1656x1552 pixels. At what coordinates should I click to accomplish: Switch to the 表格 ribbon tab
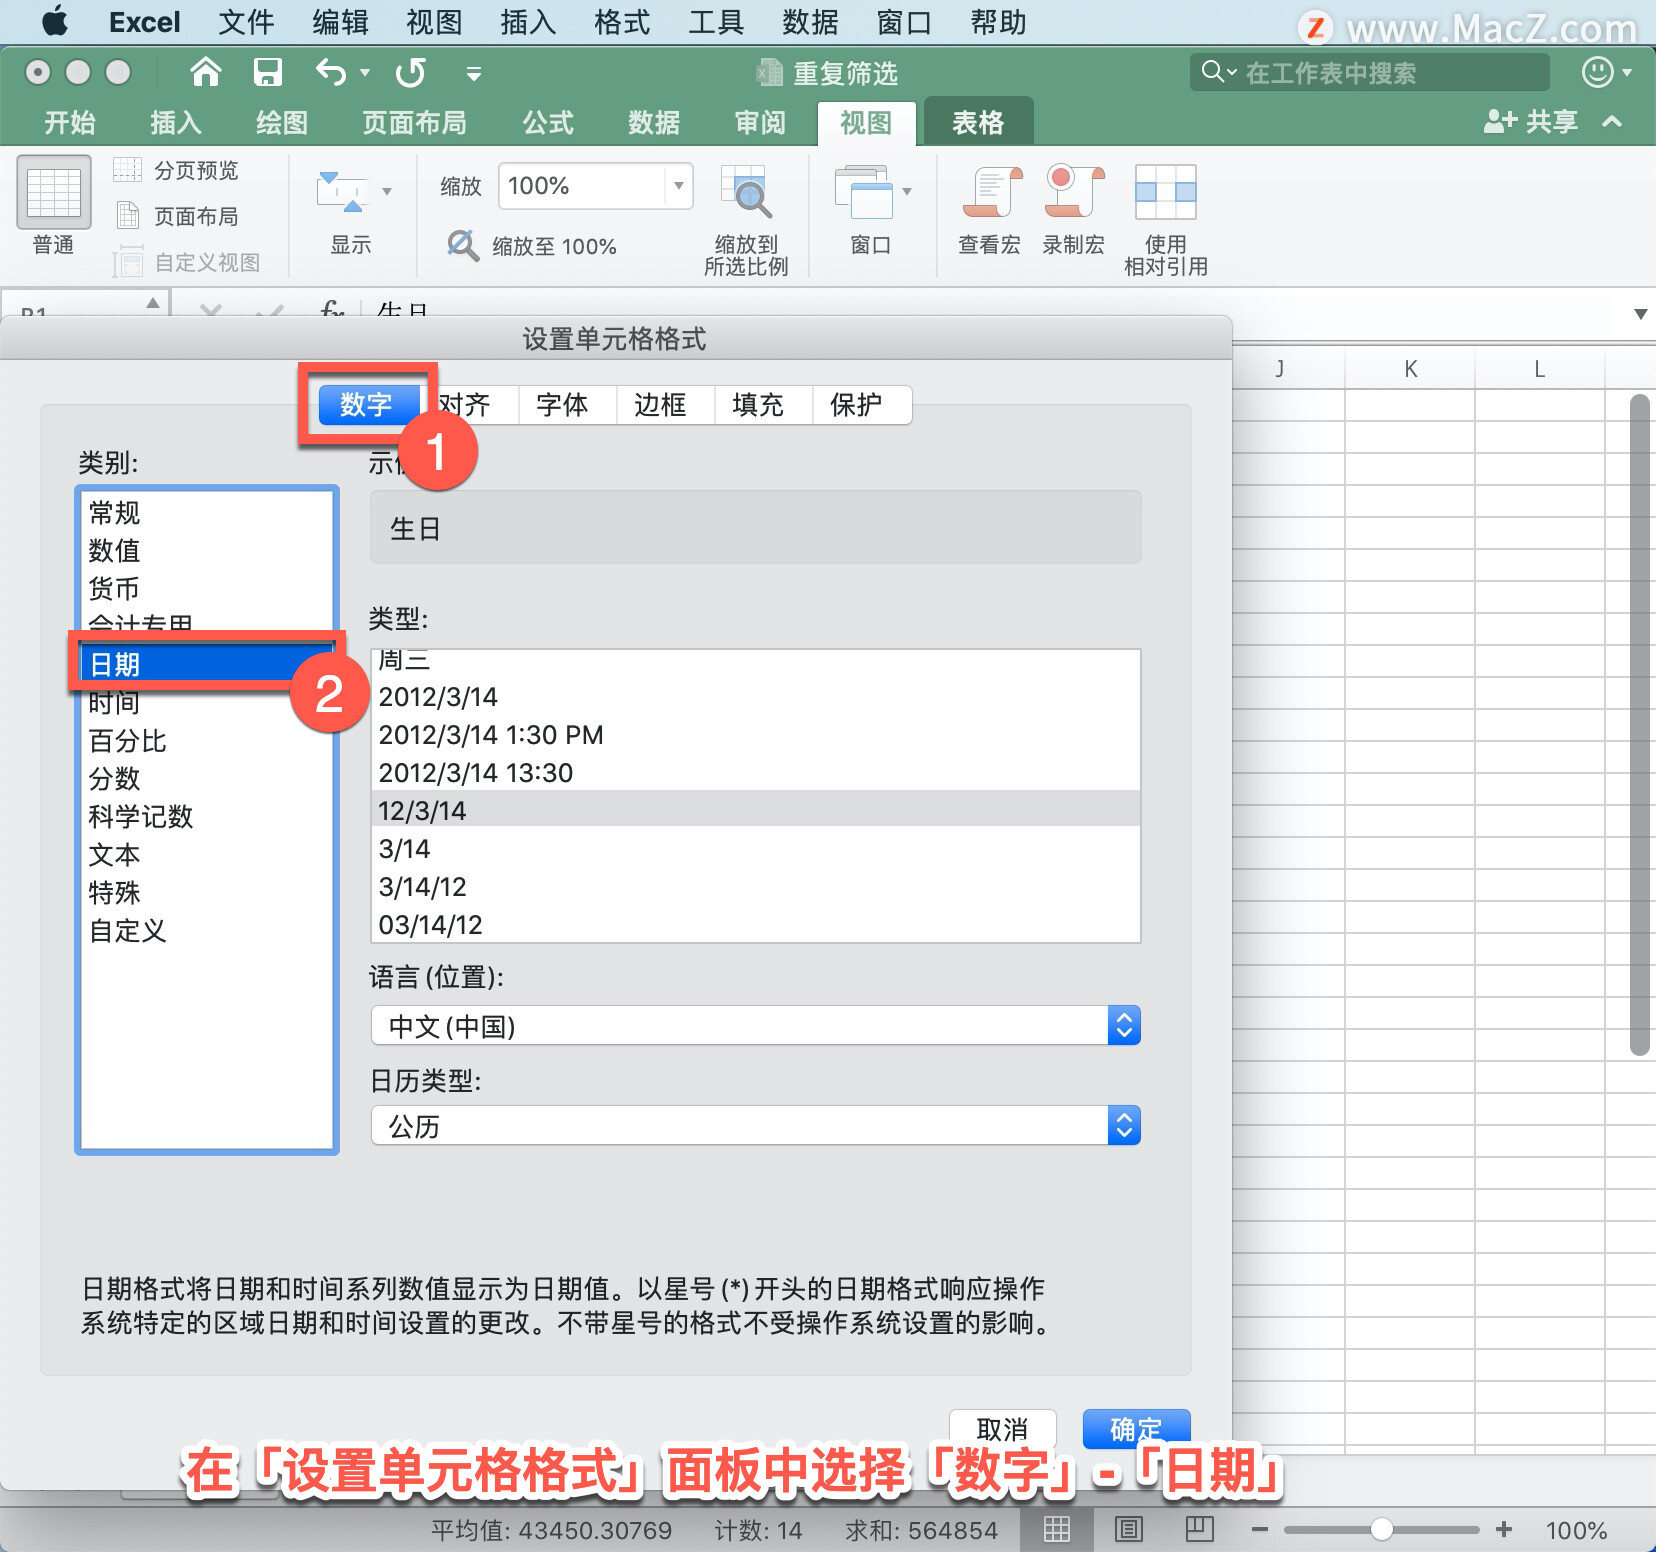978,123
